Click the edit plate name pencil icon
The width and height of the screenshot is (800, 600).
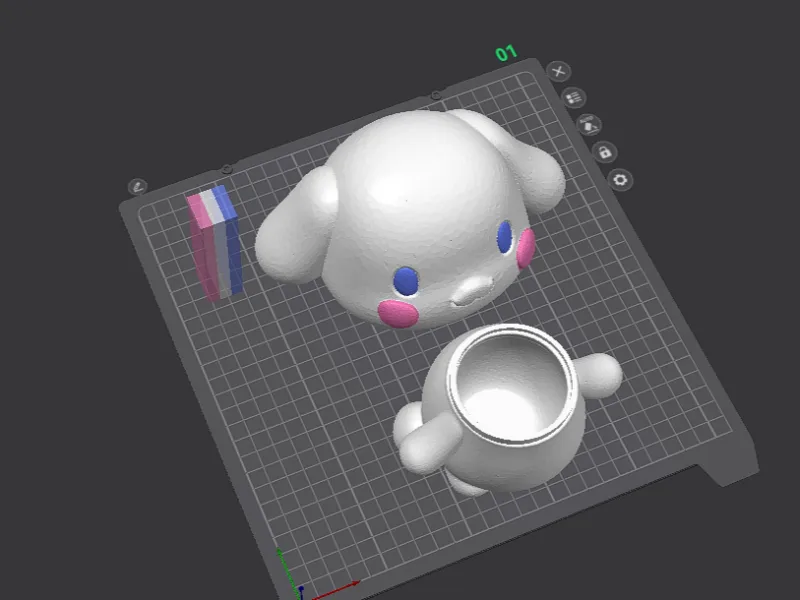138,187
